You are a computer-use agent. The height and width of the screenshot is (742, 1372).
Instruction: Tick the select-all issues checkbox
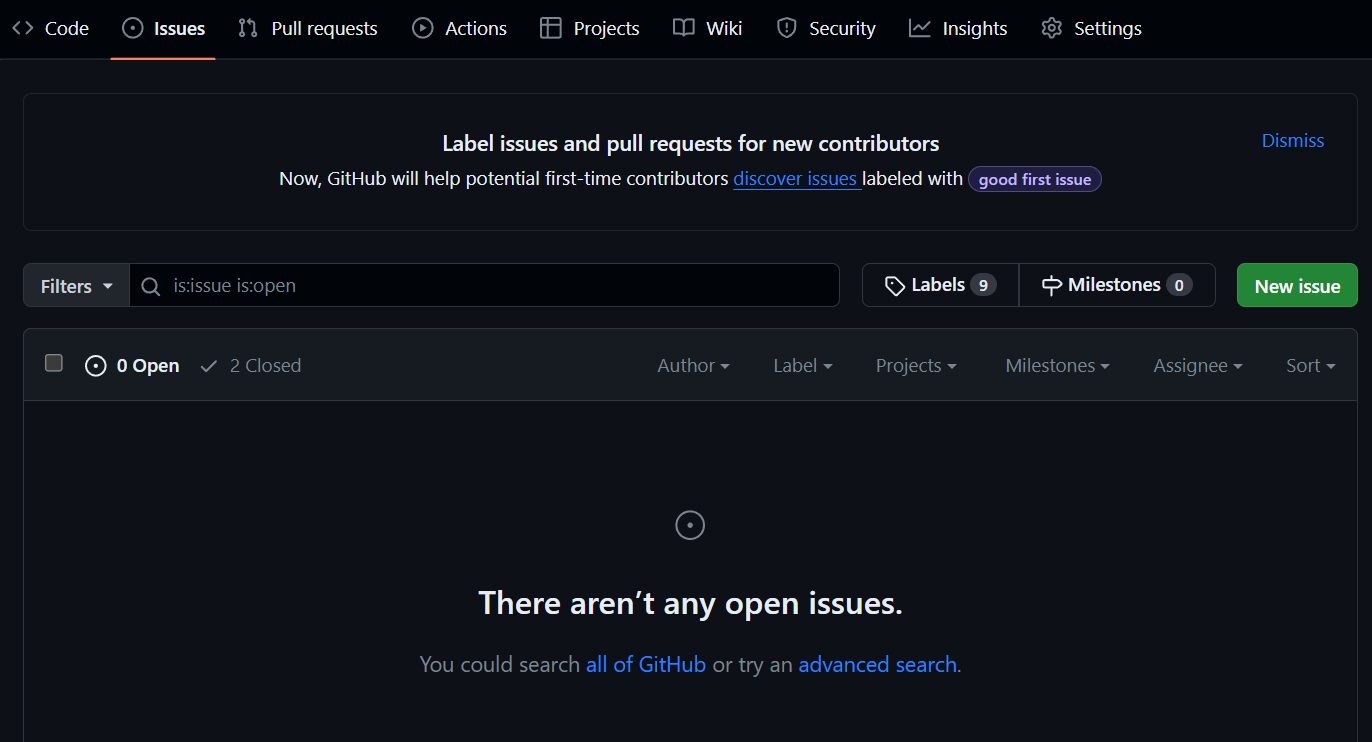pyautogui.click(x=54, y=363)
